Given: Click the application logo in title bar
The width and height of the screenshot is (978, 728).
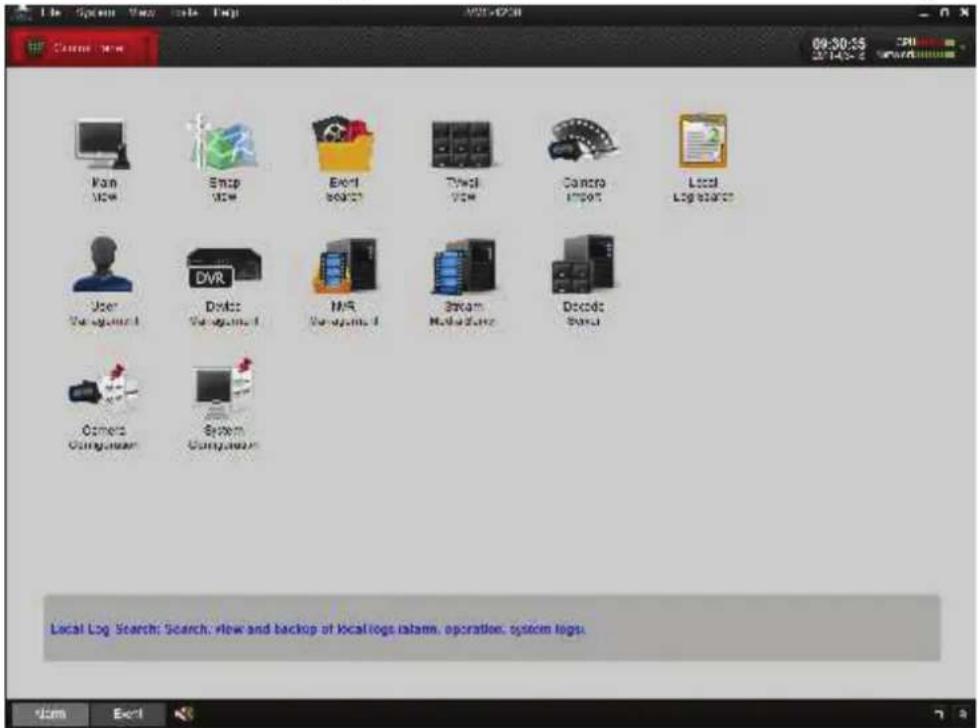Looking at the screenshot, I should (x=22, y=12).
